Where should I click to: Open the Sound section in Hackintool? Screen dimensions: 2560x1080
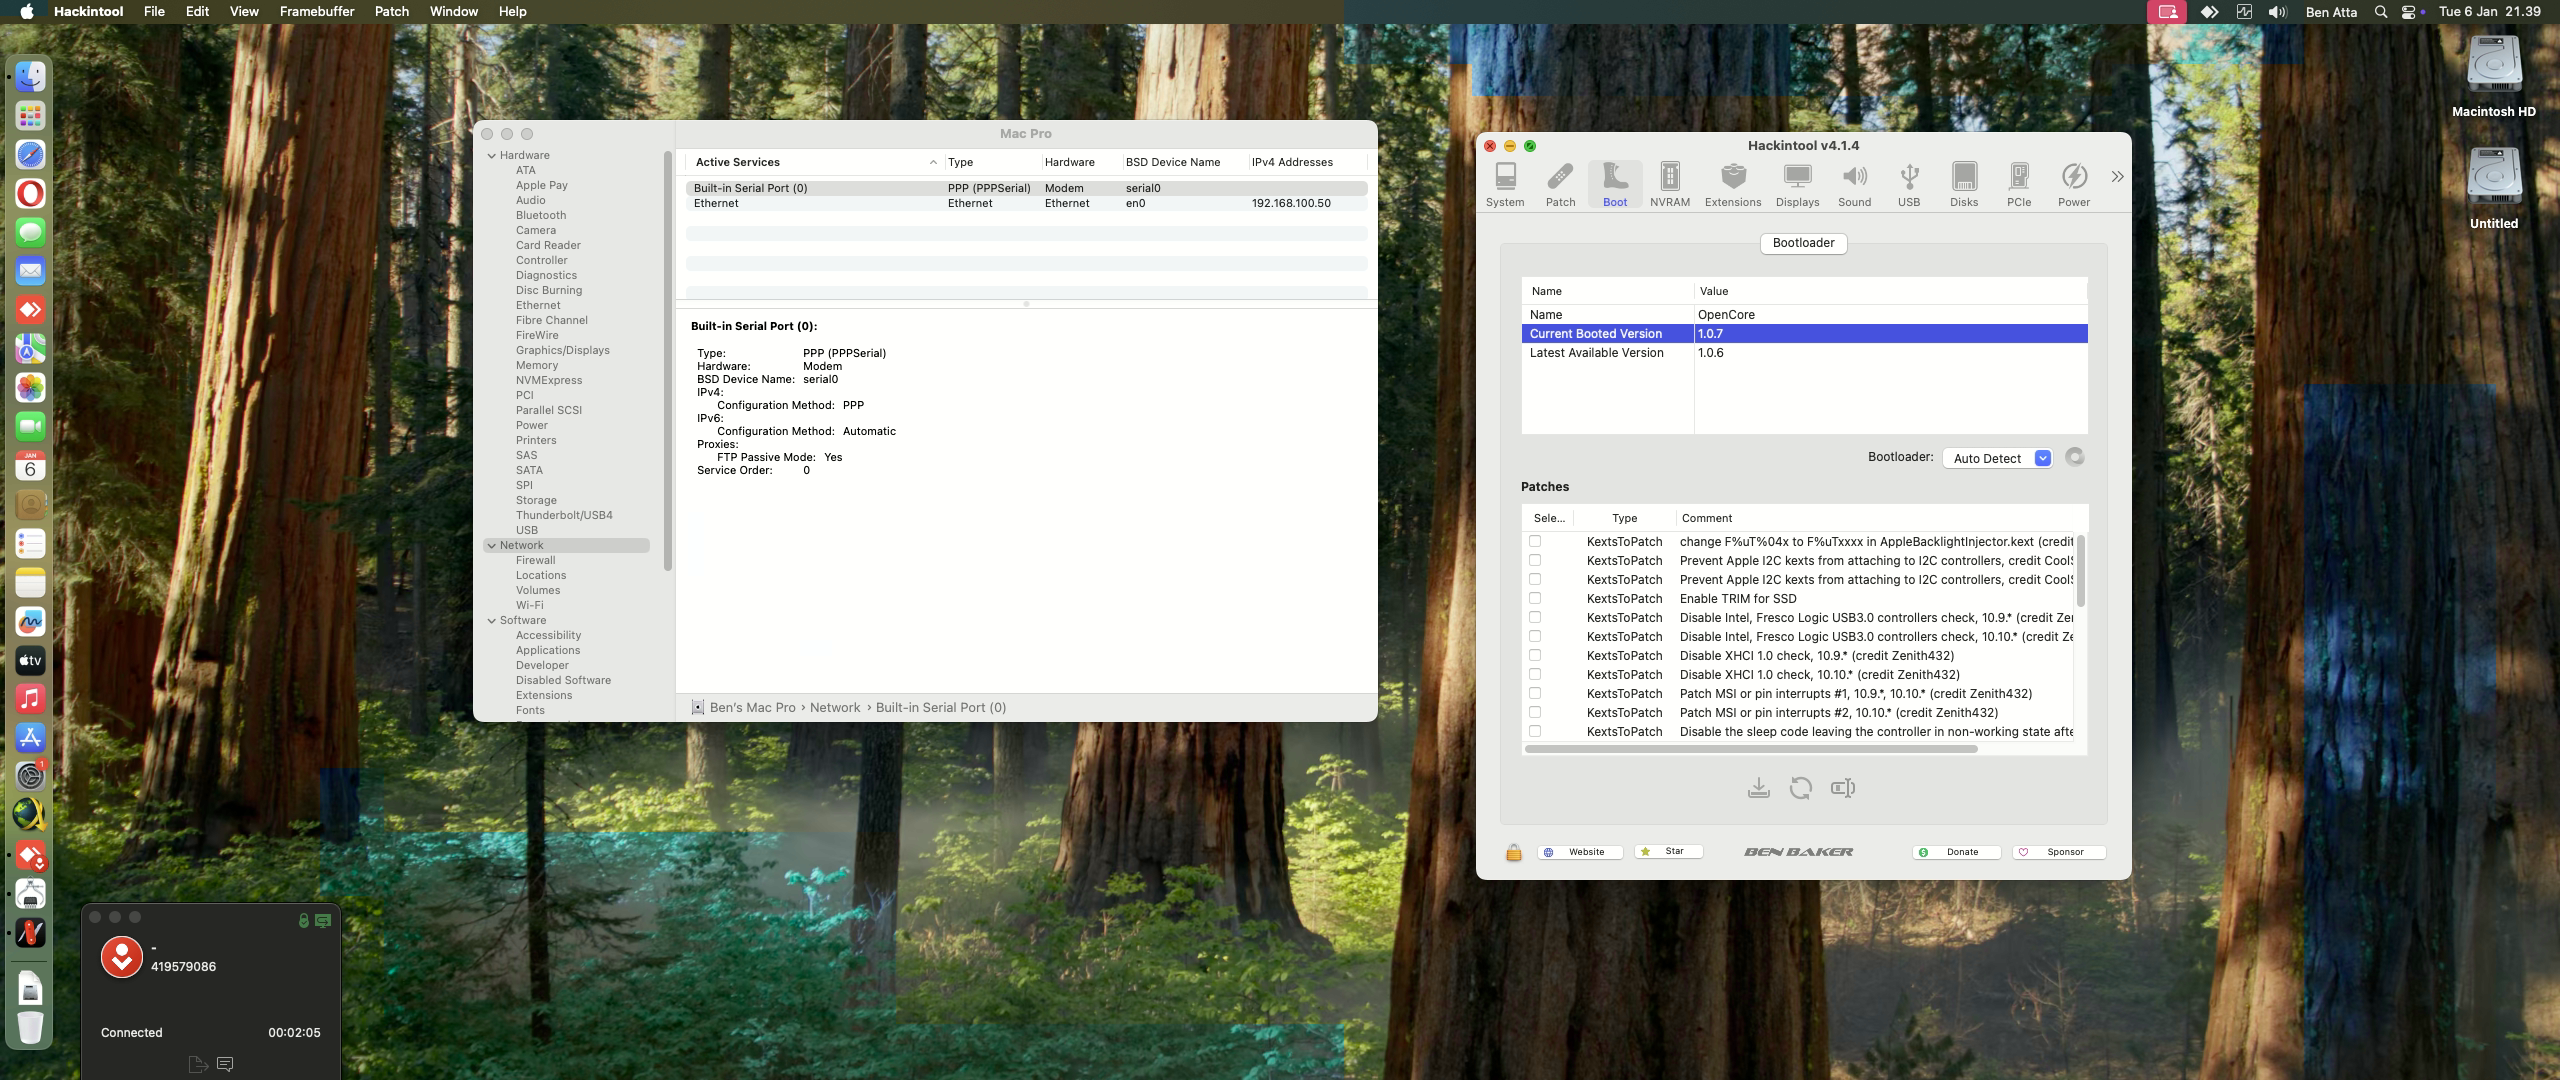tap(1854, 185)
